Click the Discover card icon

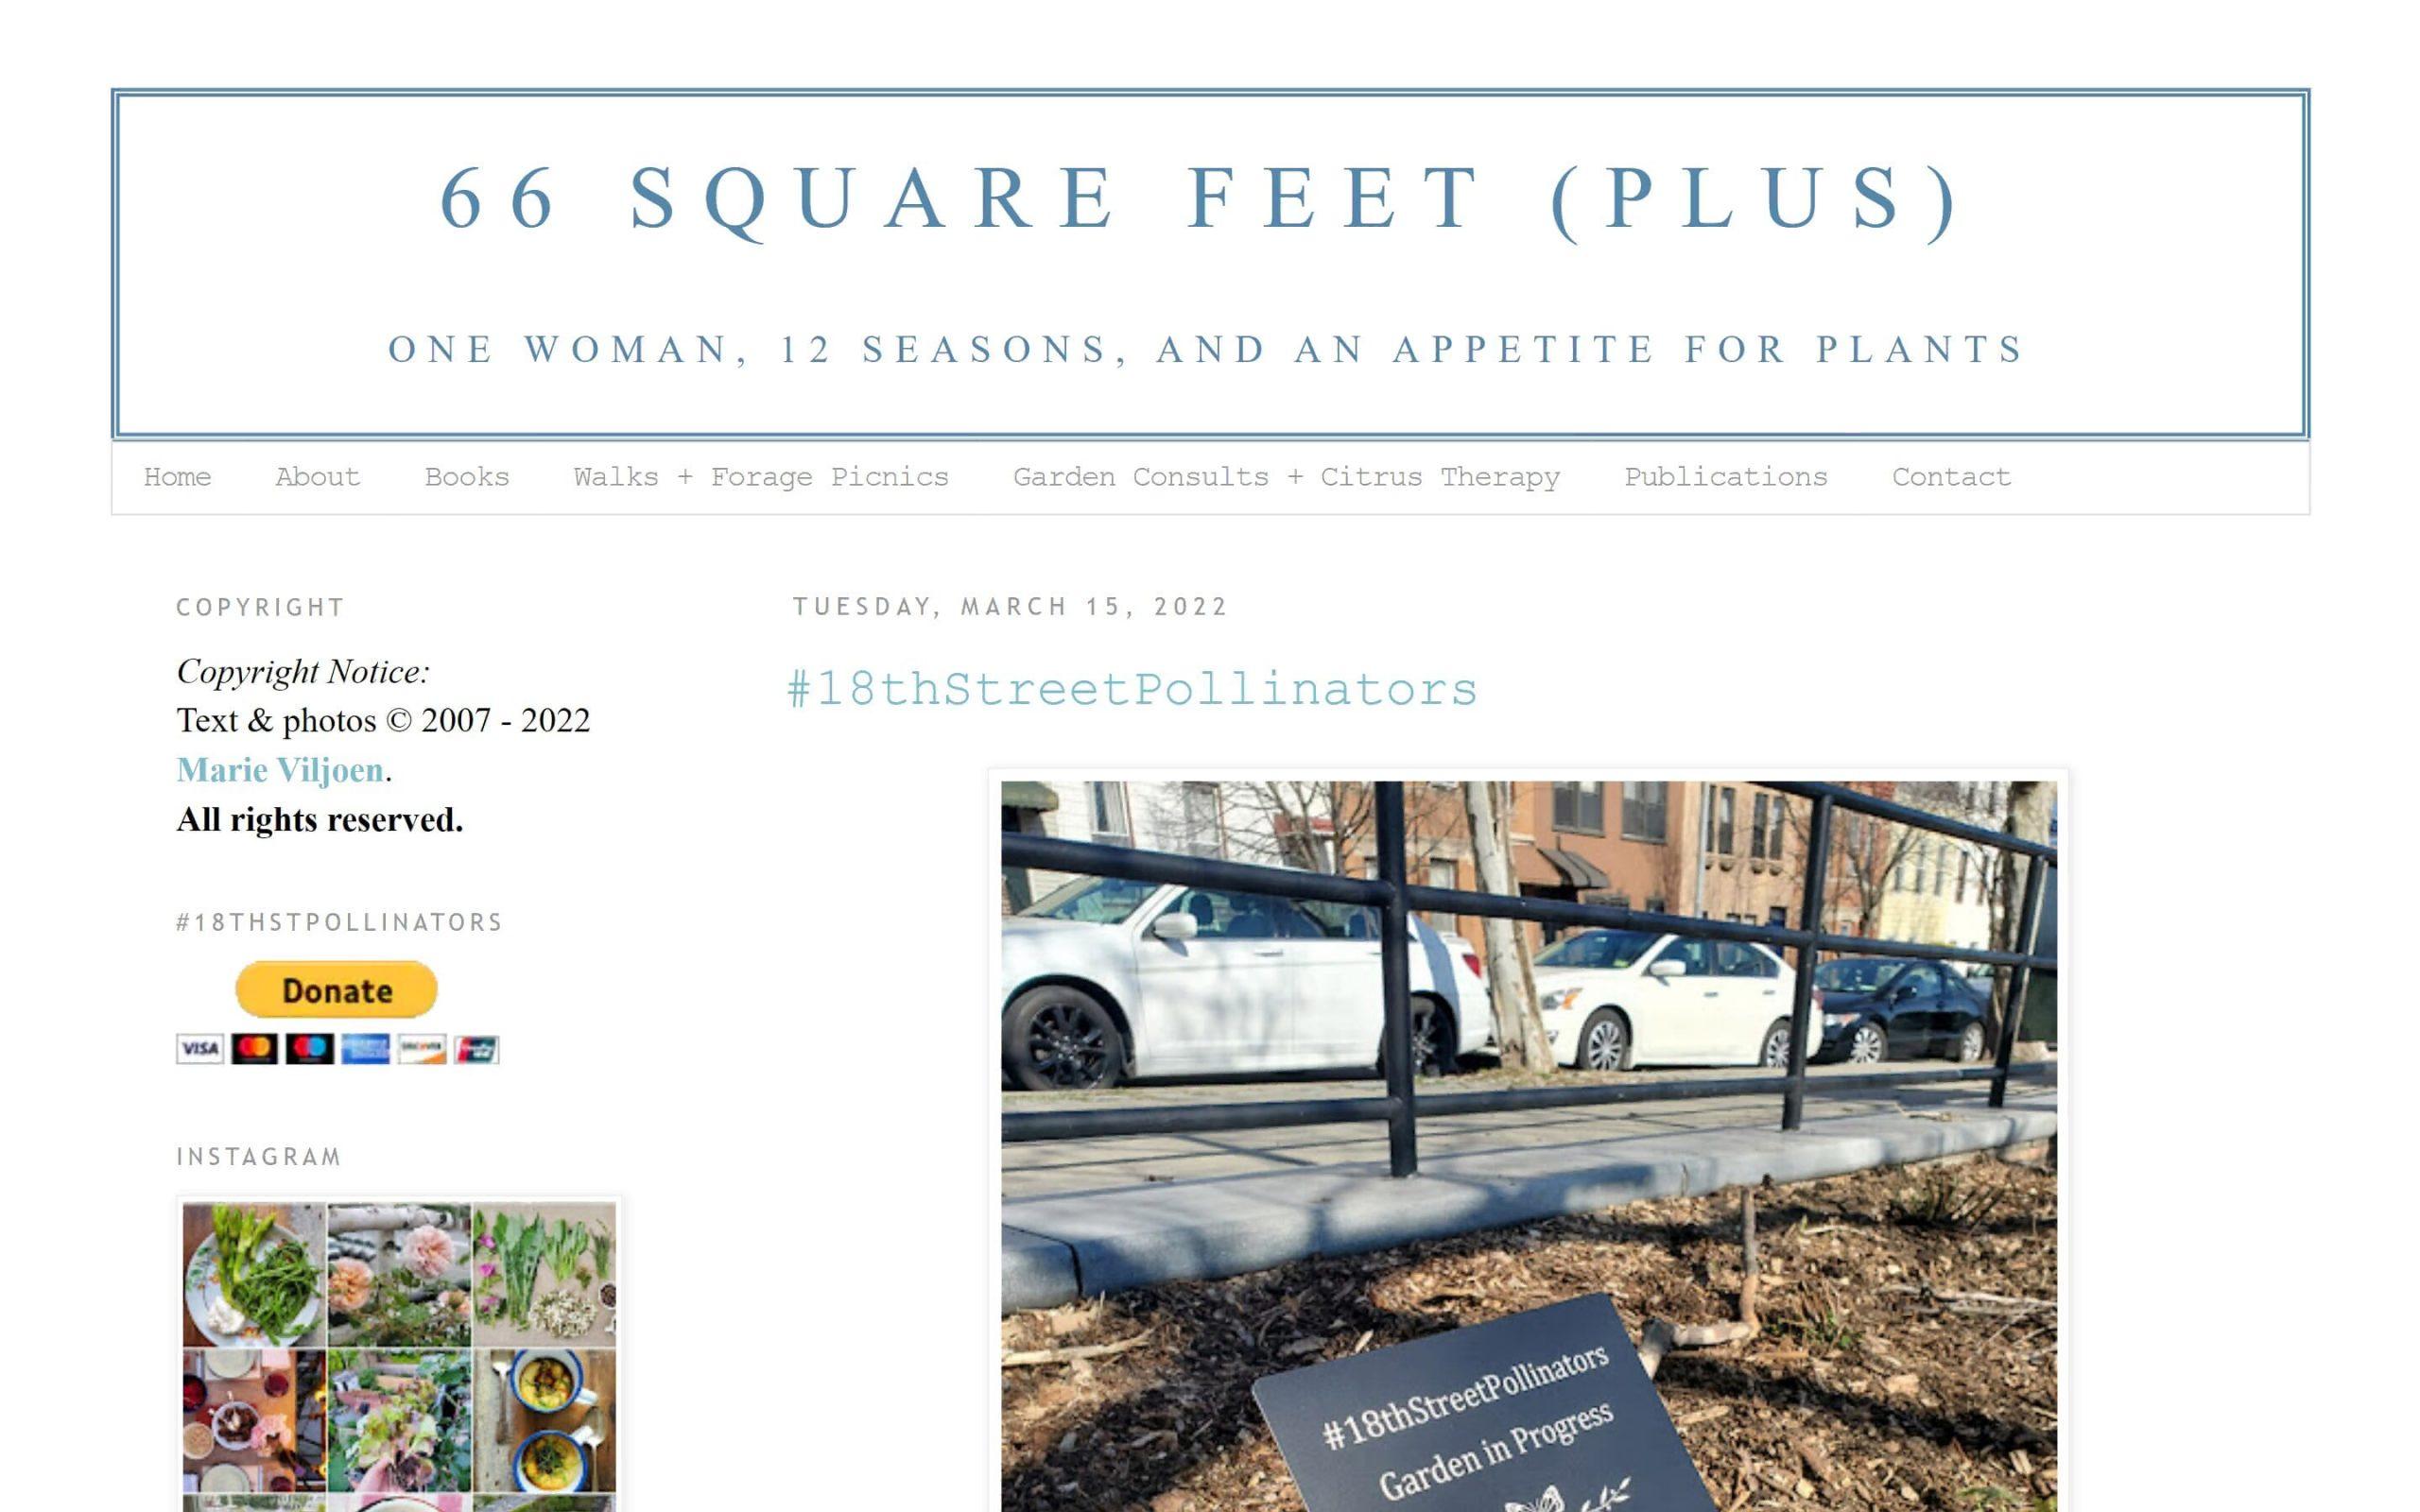click(x=421, y=1048)
